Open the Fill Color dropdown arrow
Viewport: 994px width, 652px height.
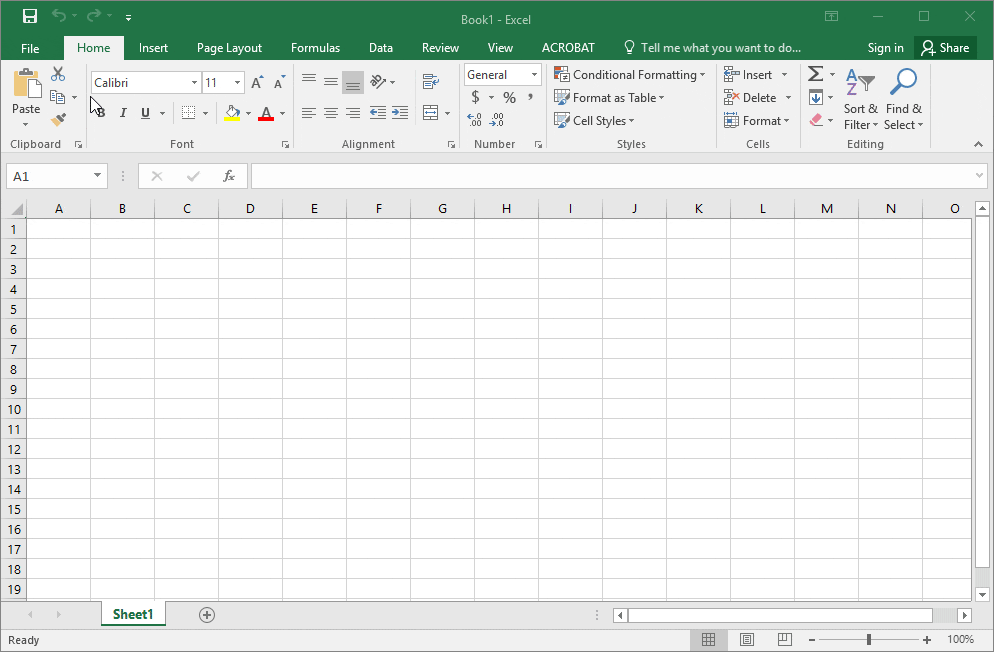(x=247, y=114)
